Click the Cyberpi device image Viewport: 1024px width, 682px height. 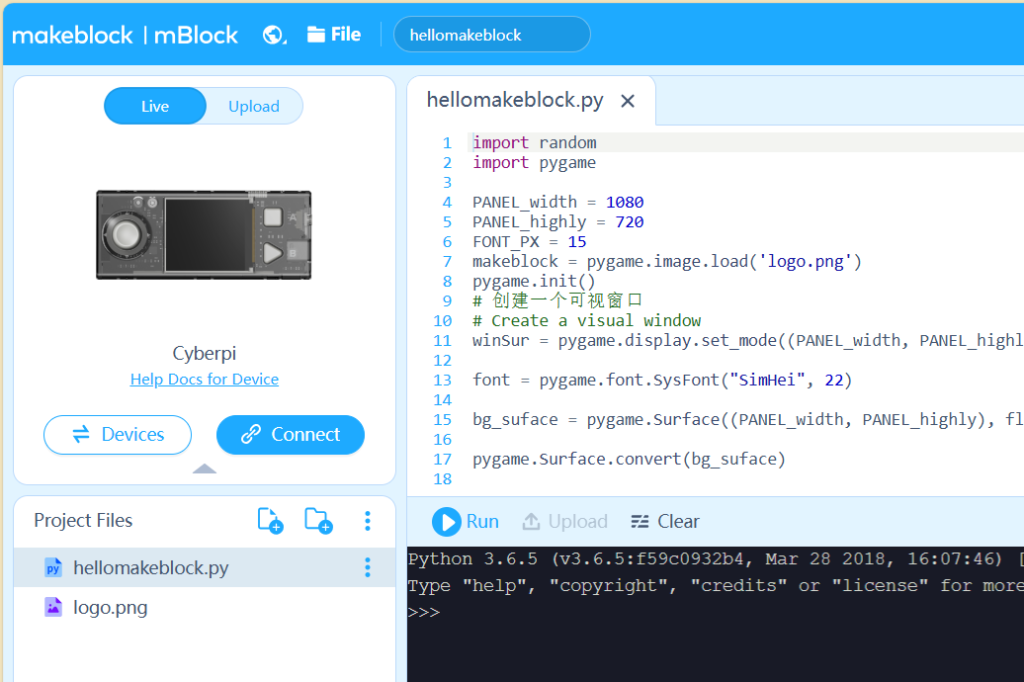(204, 235)
